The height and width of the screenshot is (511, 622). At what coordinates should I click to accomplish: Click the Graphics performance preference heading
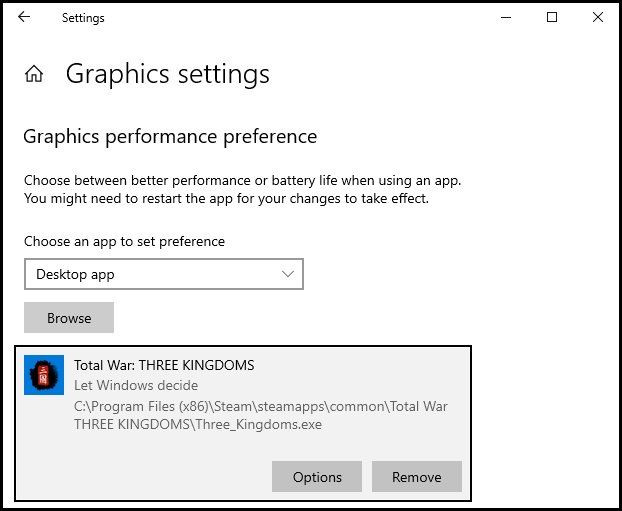pos(170,137)
